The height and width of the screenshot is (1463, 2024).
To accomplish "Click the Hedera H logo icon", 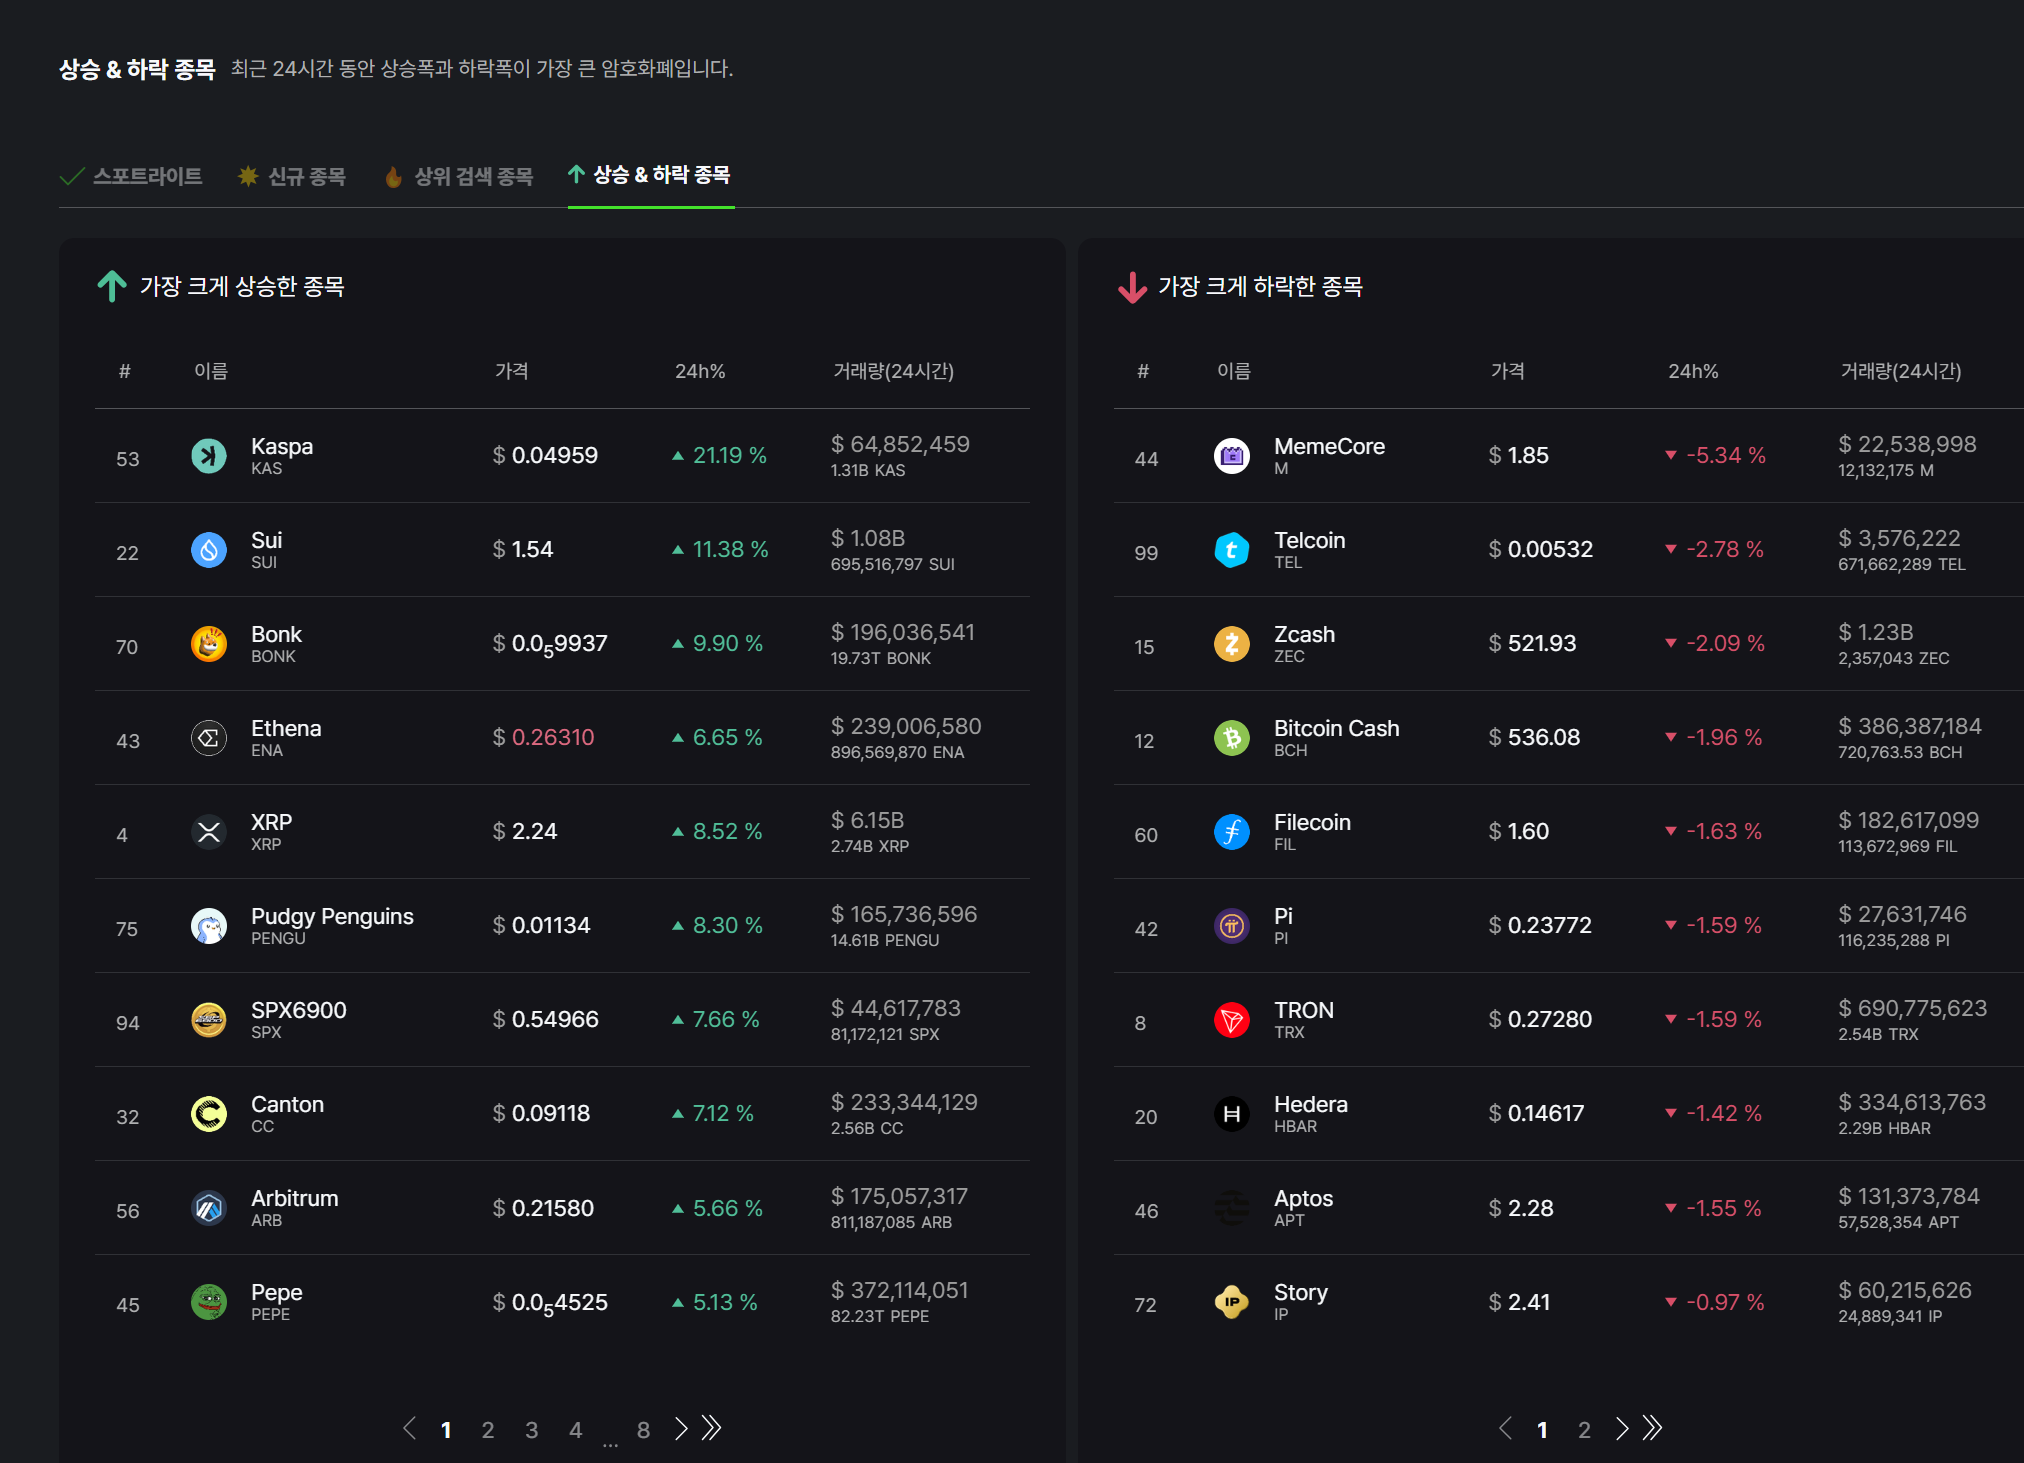I will [1231, 1114].
